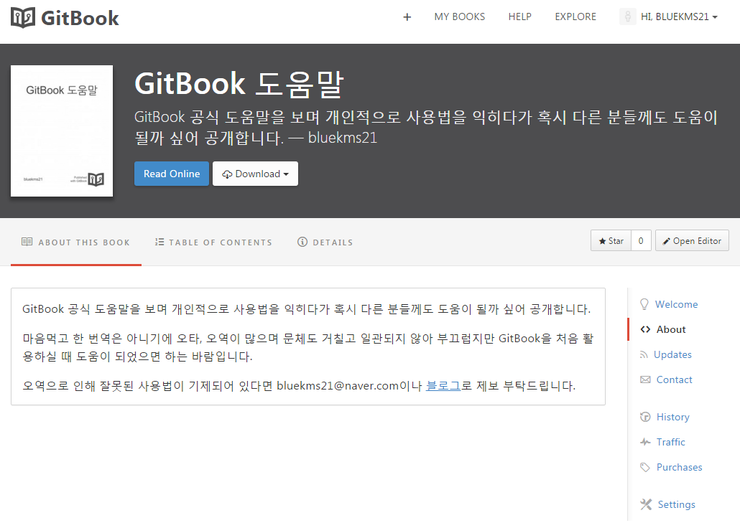Click the small GitBook logo on the cover
Viewport: 740px width, 528px height.
[x=96, y=179]
